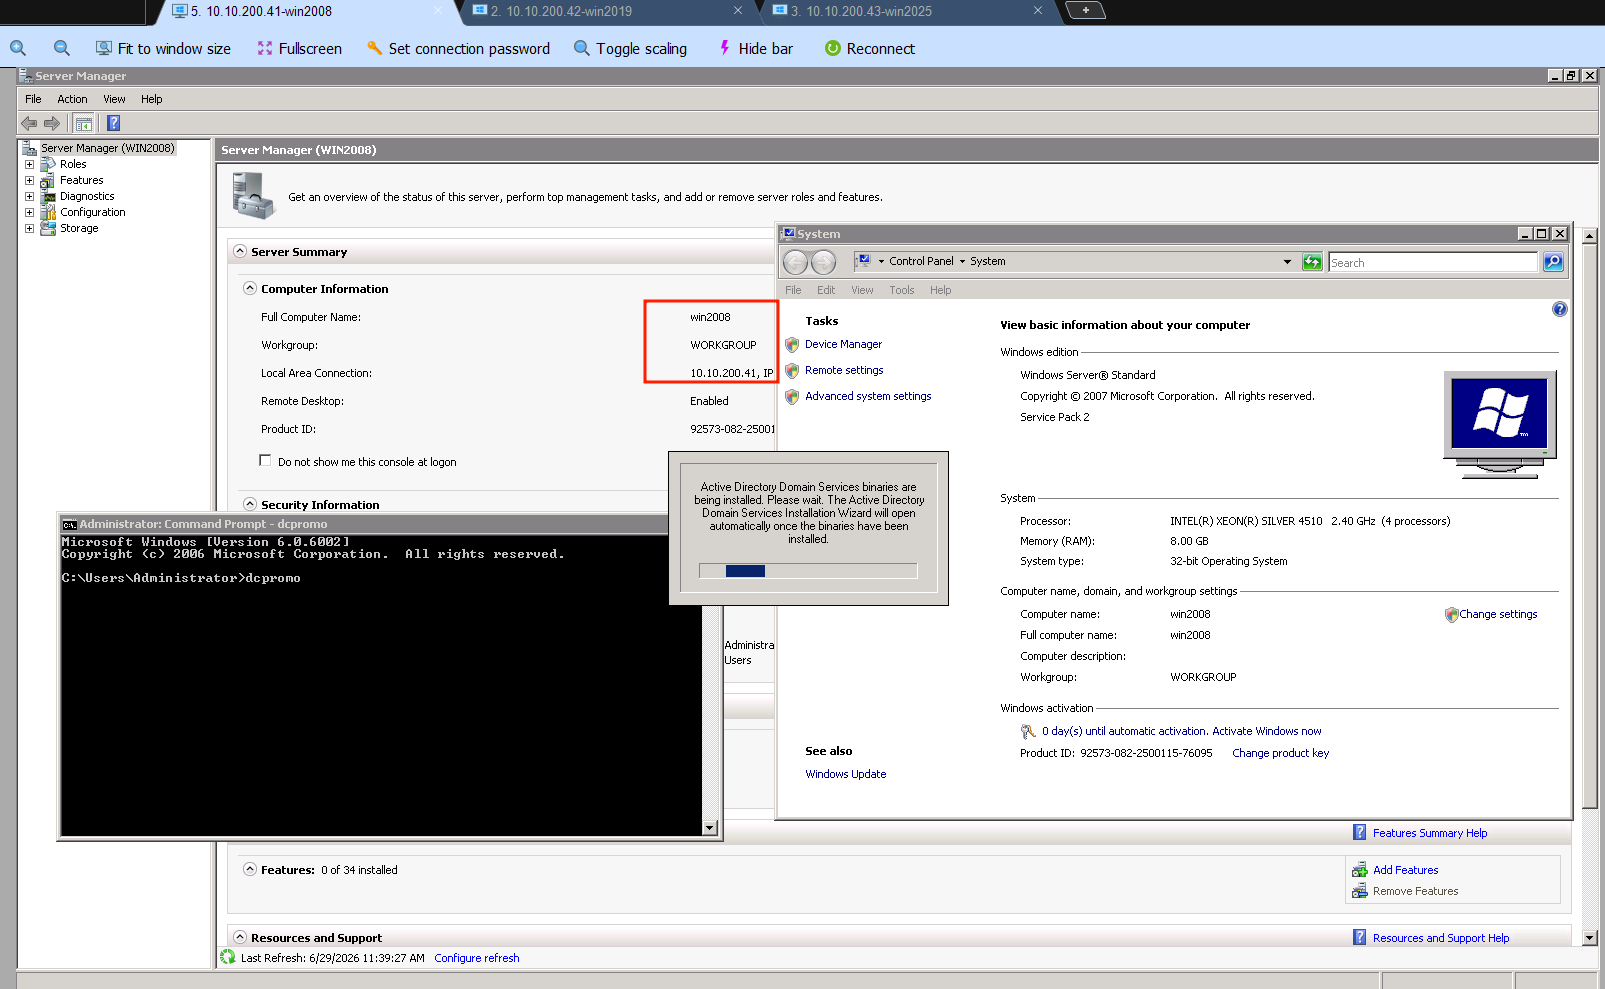The height and width of the screenshot is (989, 1605).
Task: Select the Diagnostics icon in the tree
Action: pos(48,196)
